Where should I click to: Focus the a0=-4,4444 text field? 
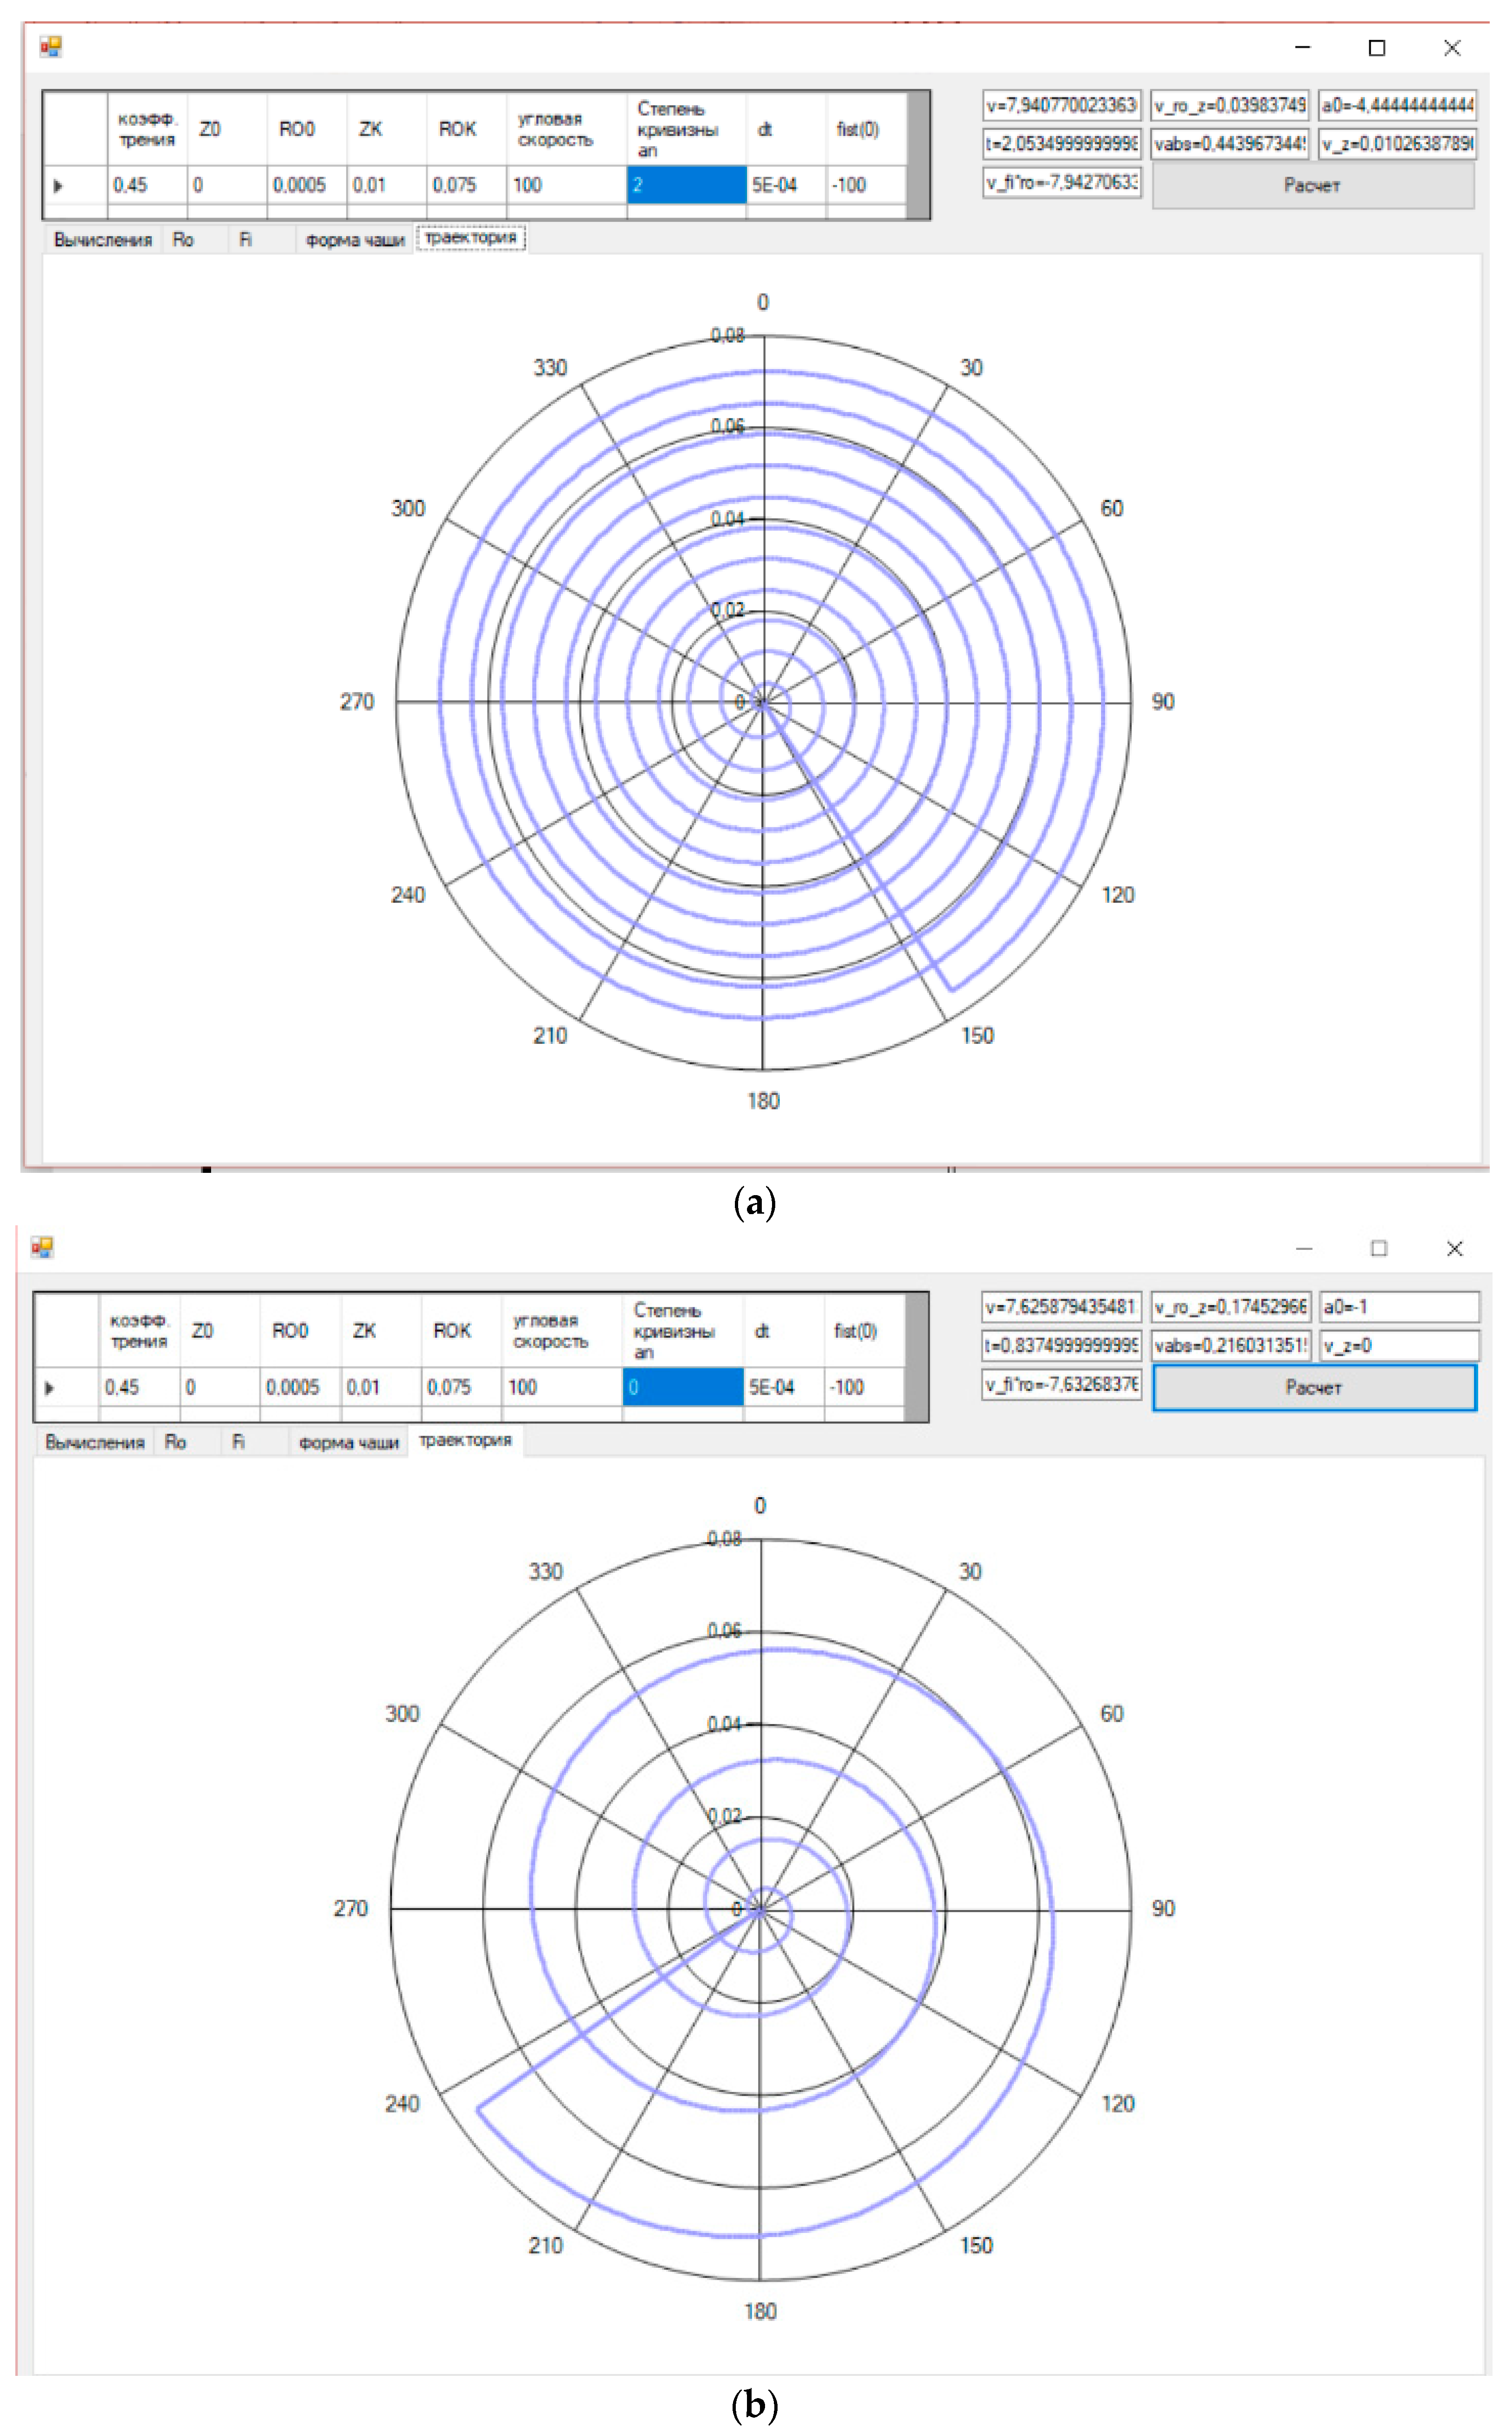(x=1398, y=105)
